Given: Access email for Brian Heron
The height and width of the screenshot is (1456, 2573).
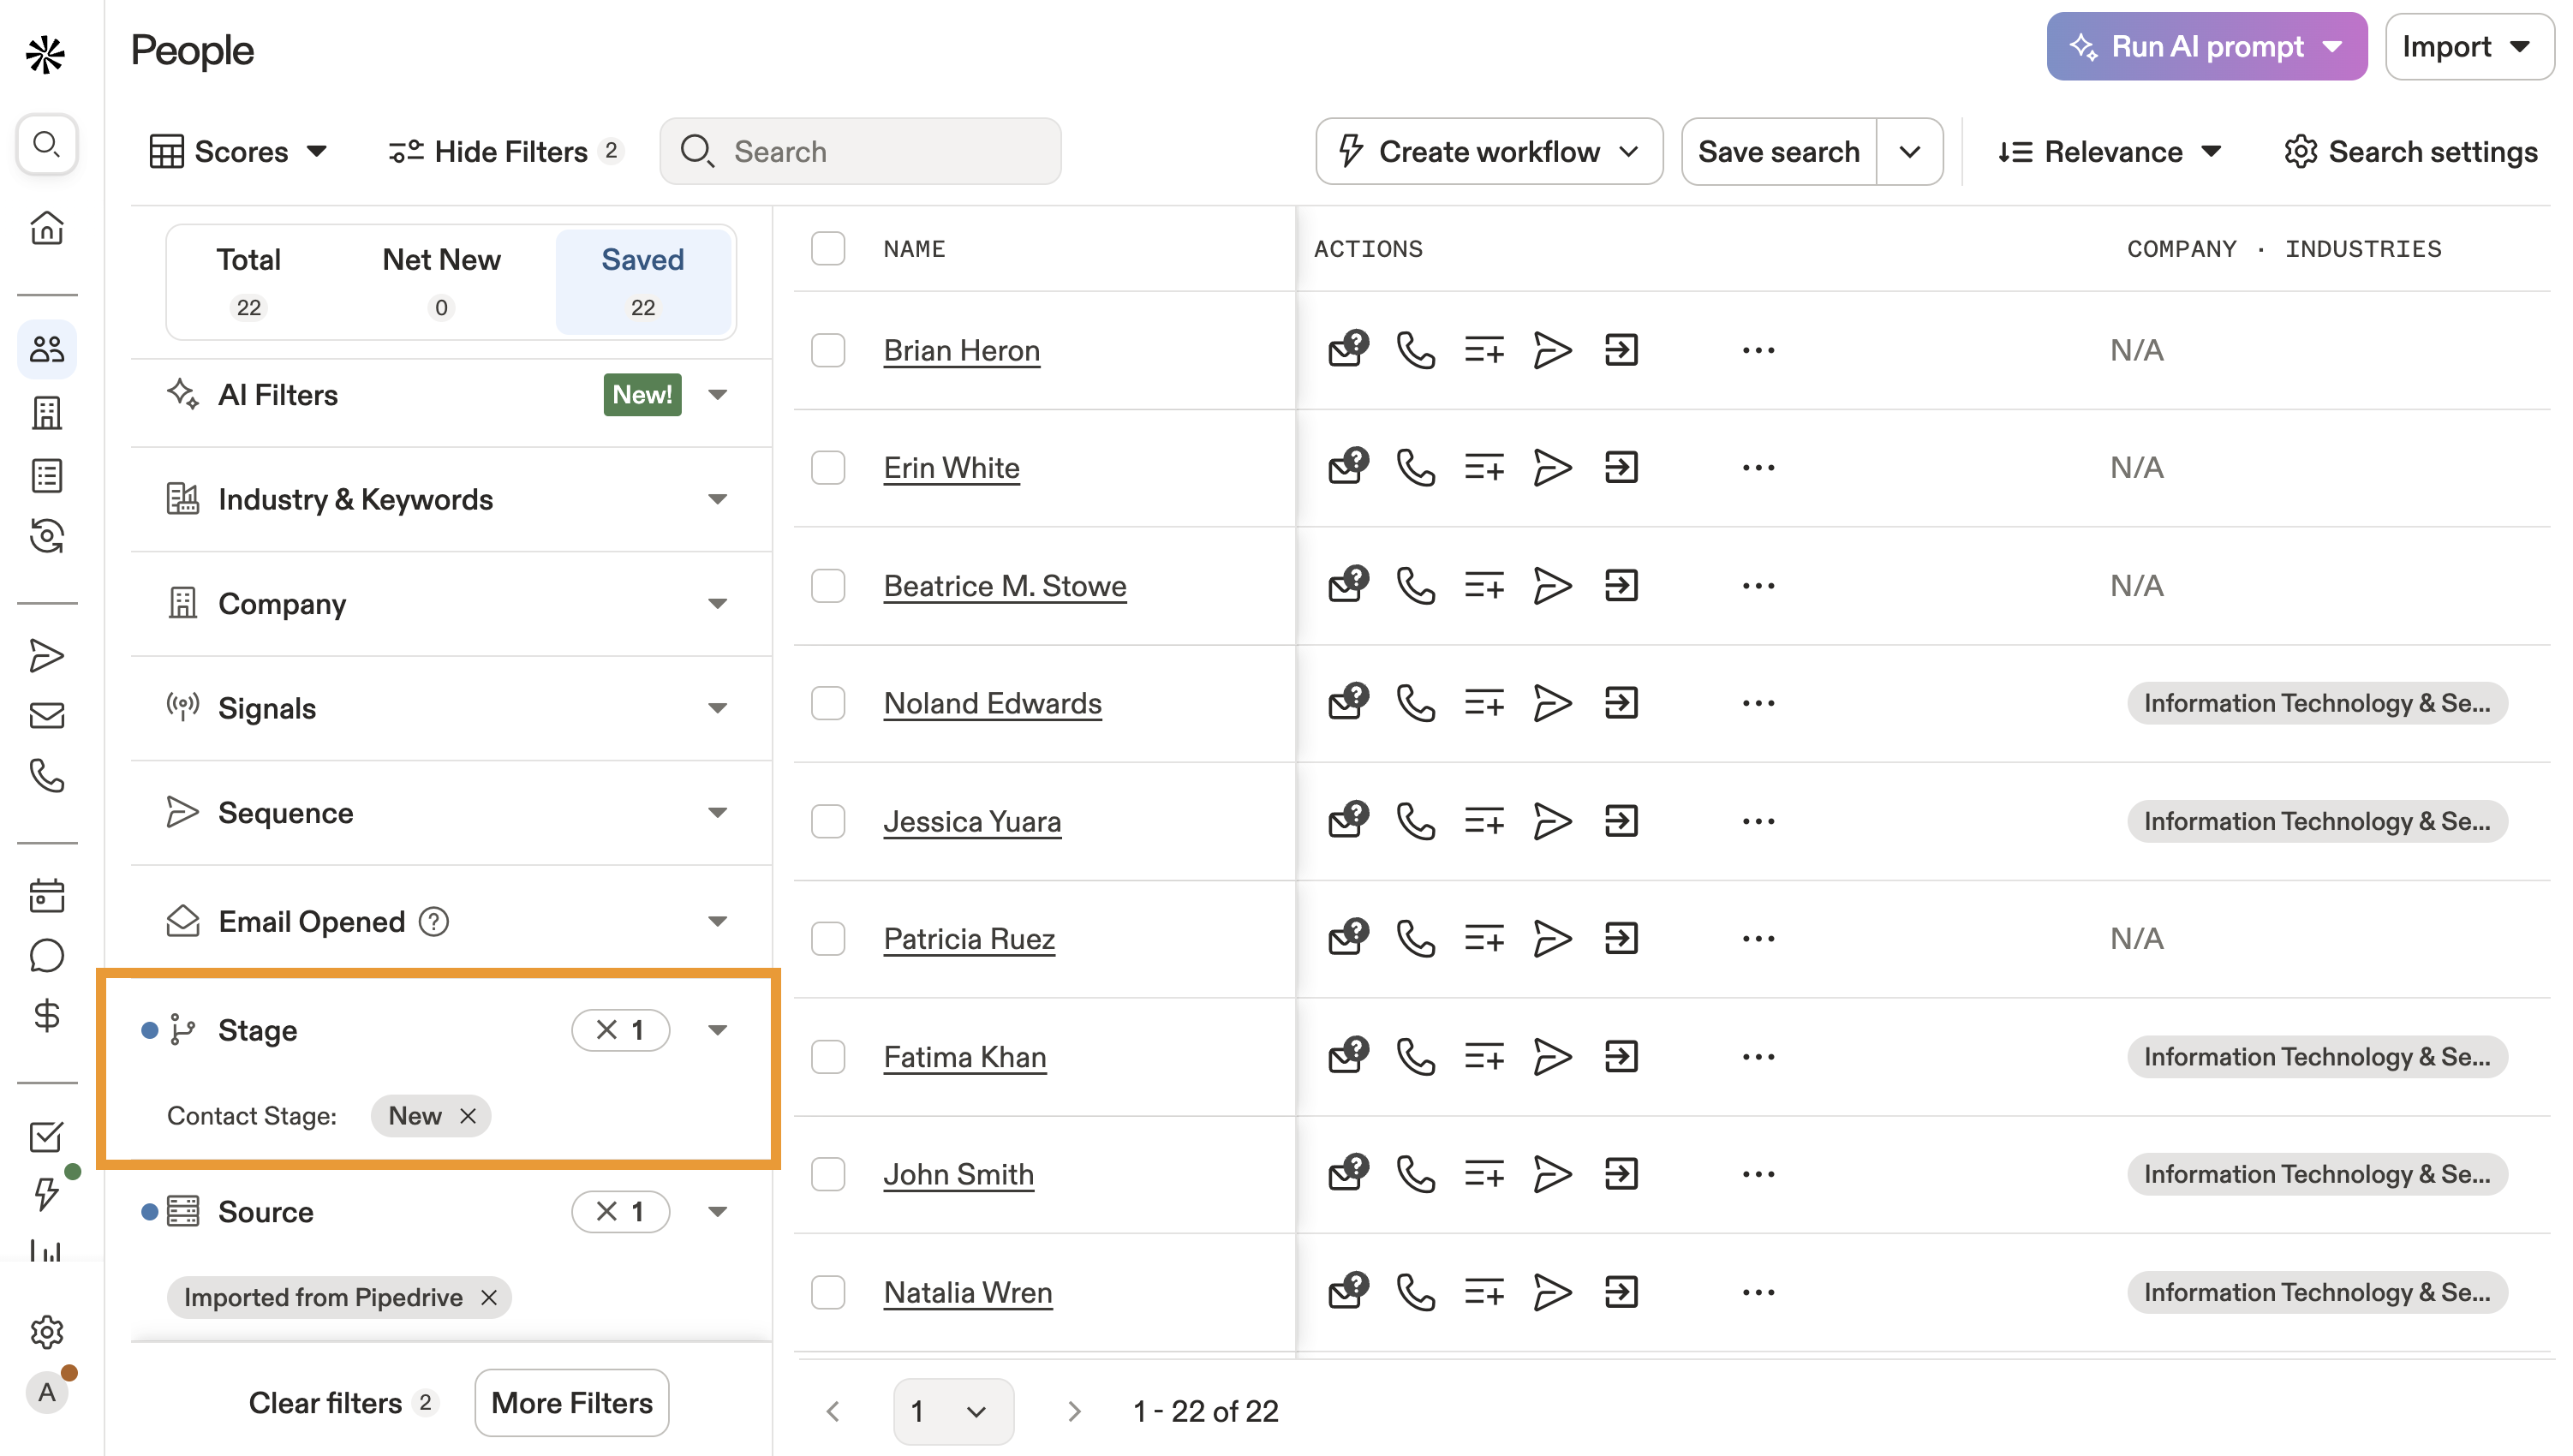Looking at the screenshot, I should click(1348, 350).
